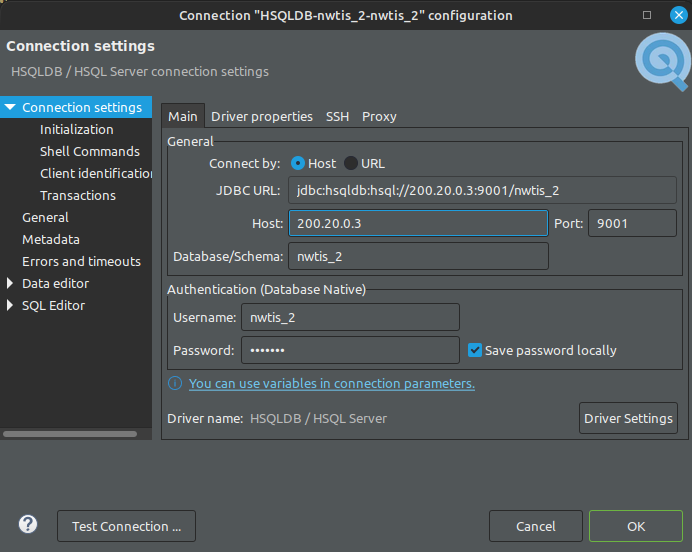Collapse the Connection settings tree node
692x552 pixels.
pos(10,107)
